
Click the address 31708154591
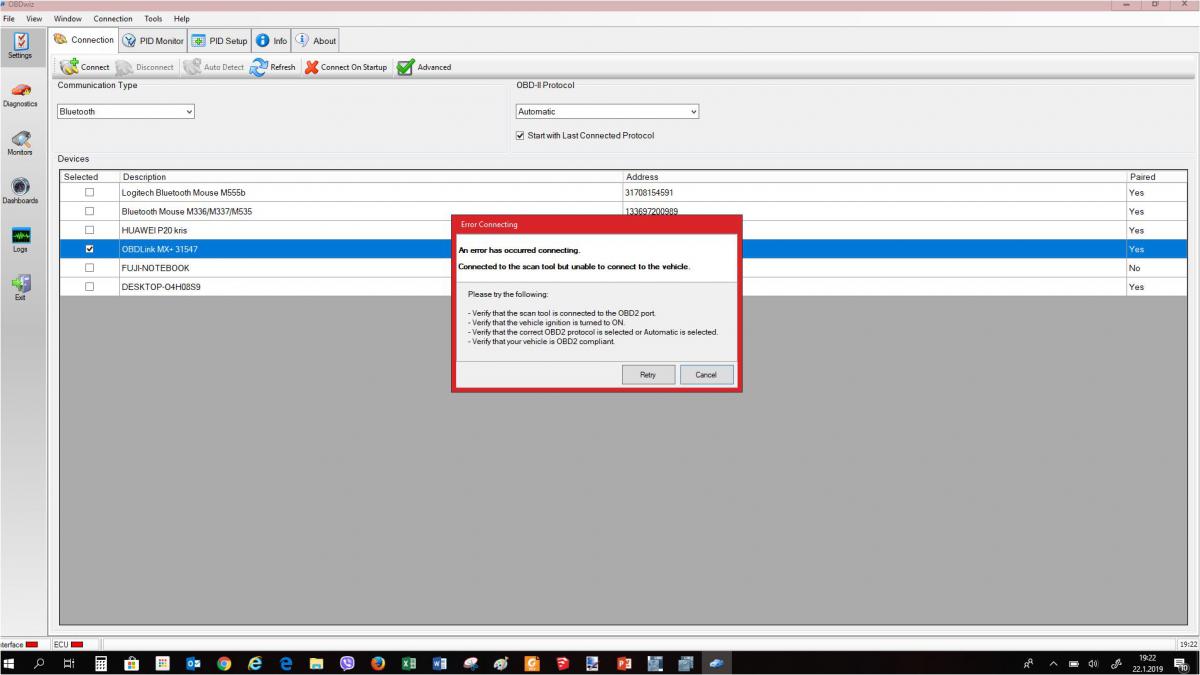(x=649, y=192)
